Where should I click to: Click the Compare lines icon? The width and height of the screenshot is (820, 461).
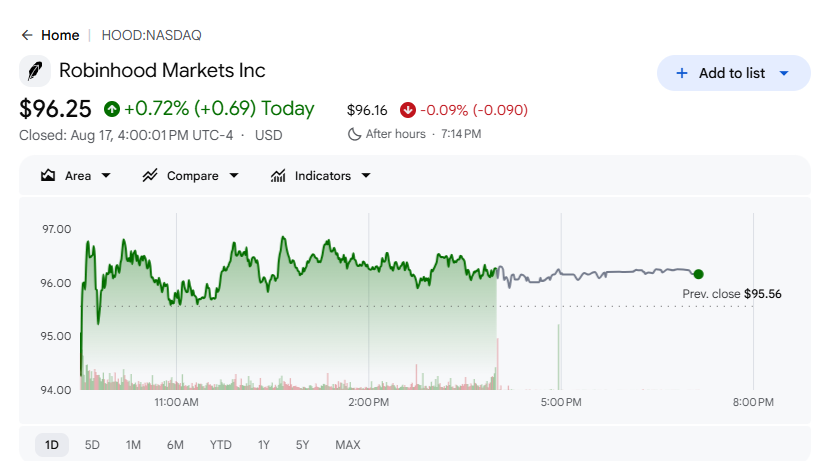(150, 176)
